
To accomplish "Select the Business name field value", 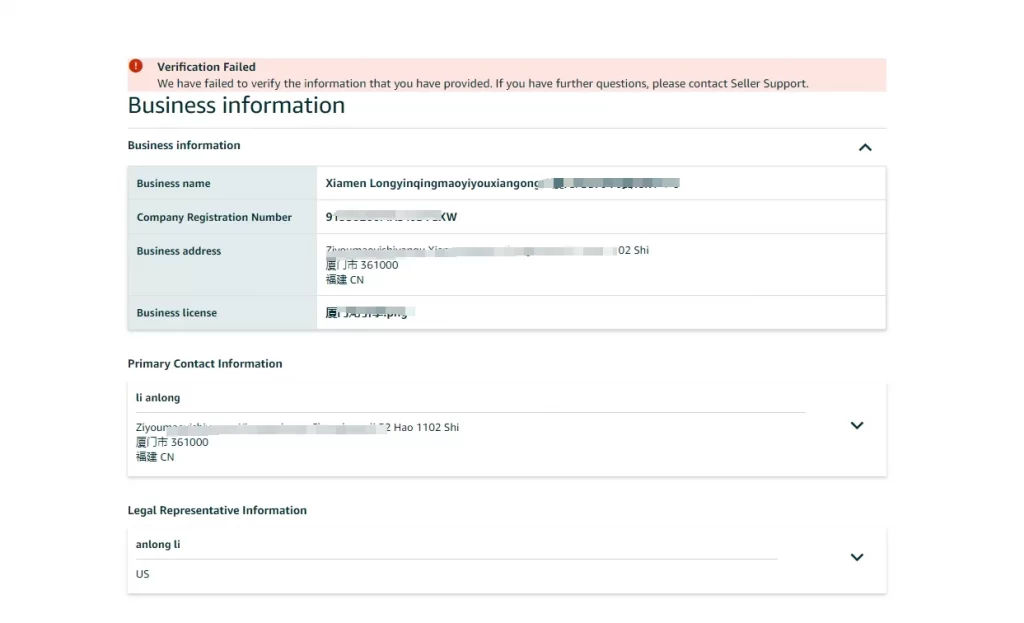I will (x=450, y=183).
